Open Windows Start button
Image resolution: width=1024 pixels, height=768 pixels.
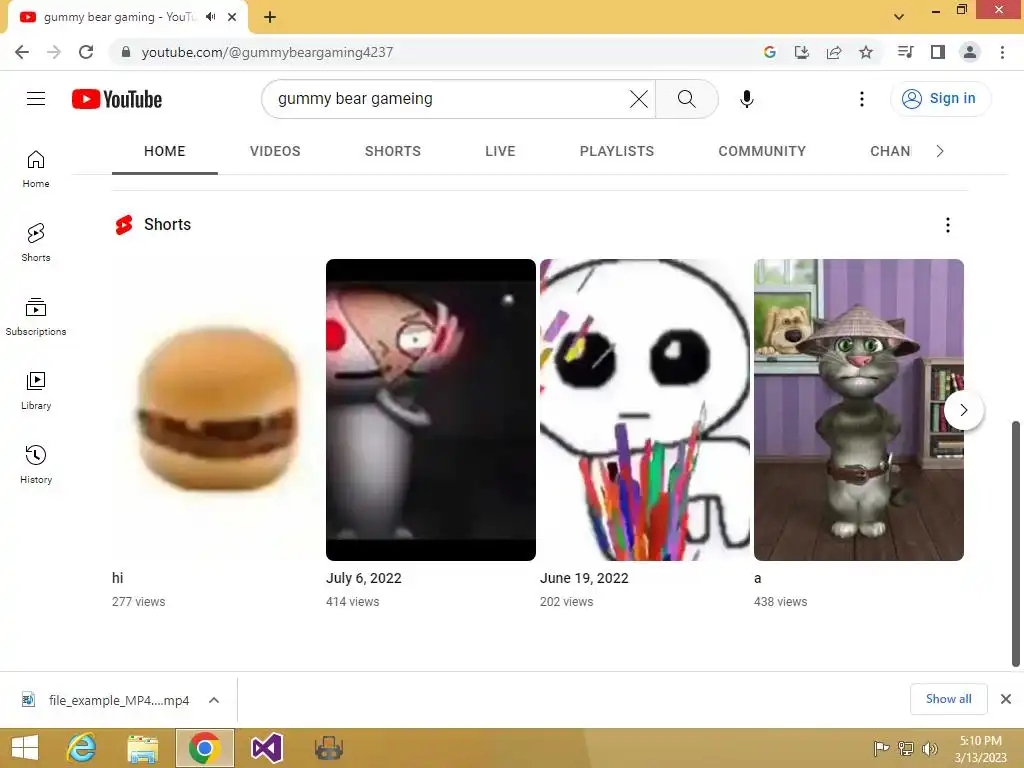(25, 748)
